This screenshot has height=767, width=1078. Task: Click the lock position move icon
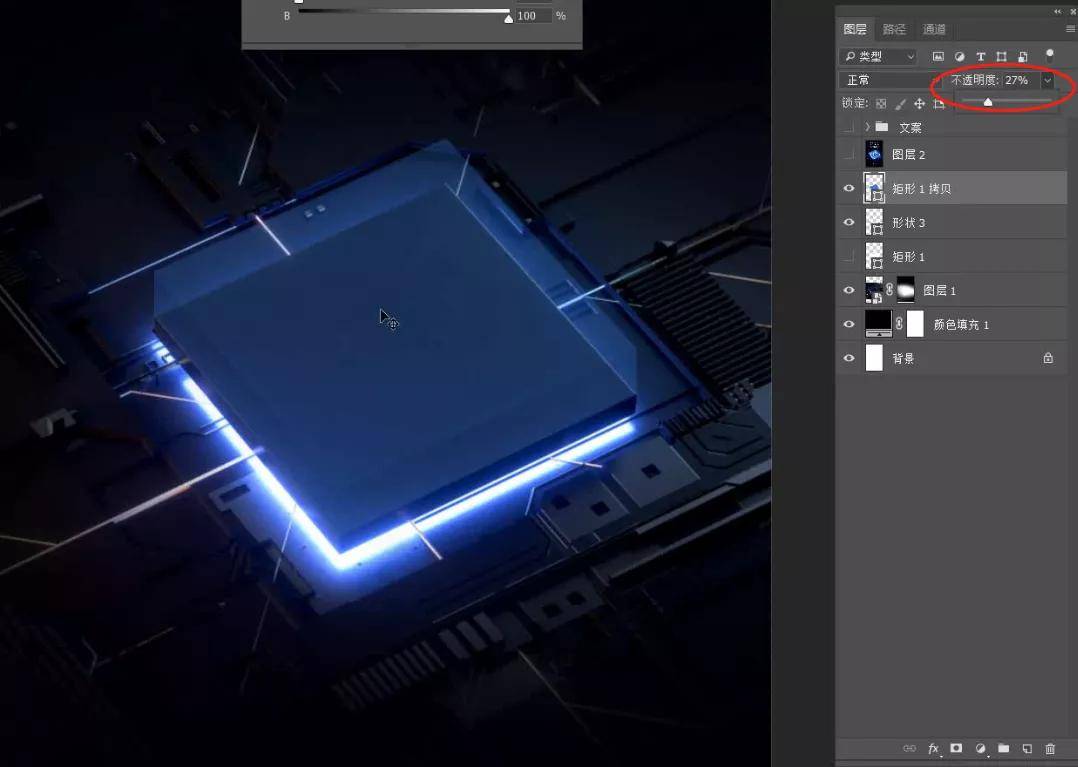919,103
